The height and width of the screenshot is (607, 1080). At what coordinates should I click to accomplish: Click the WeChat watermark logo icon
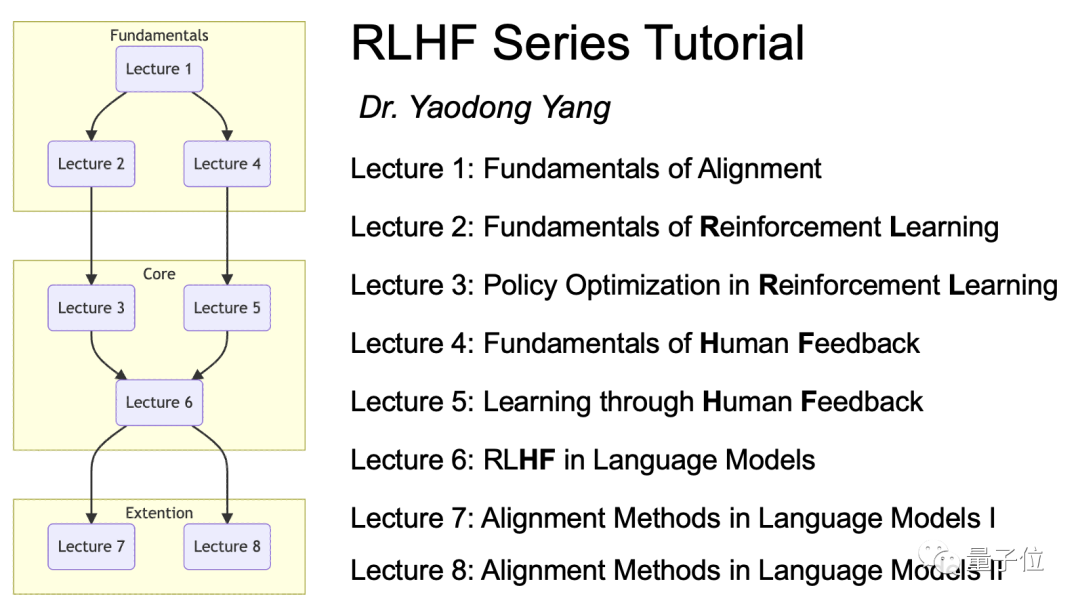click(939, 557)
